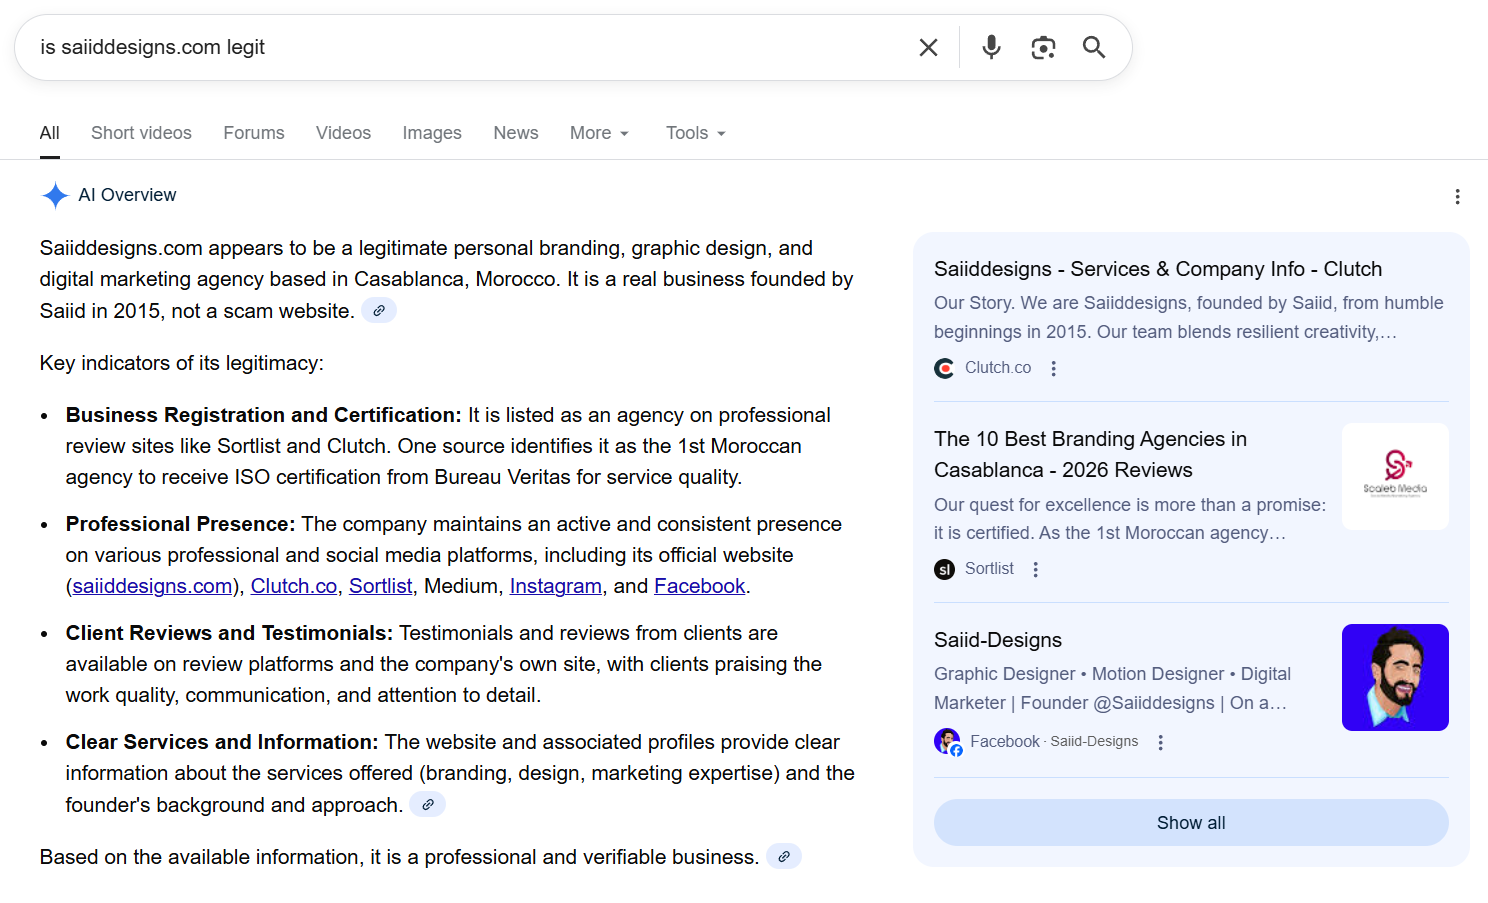Select the All results tab

(x=50, y=133)
